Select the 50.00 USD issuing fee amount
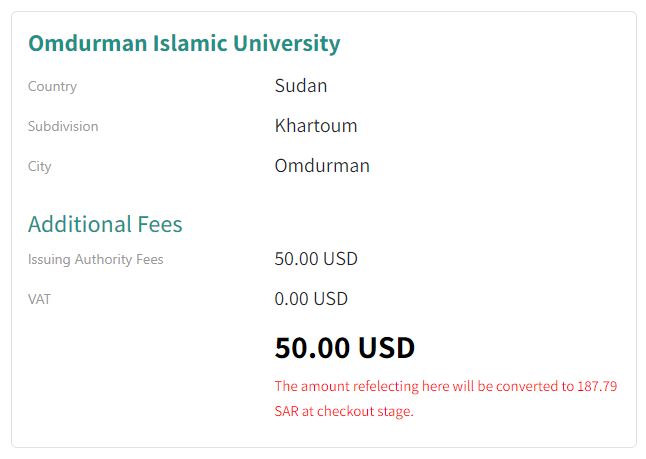The height and width of the screenshot is (459, 646). 316,259
